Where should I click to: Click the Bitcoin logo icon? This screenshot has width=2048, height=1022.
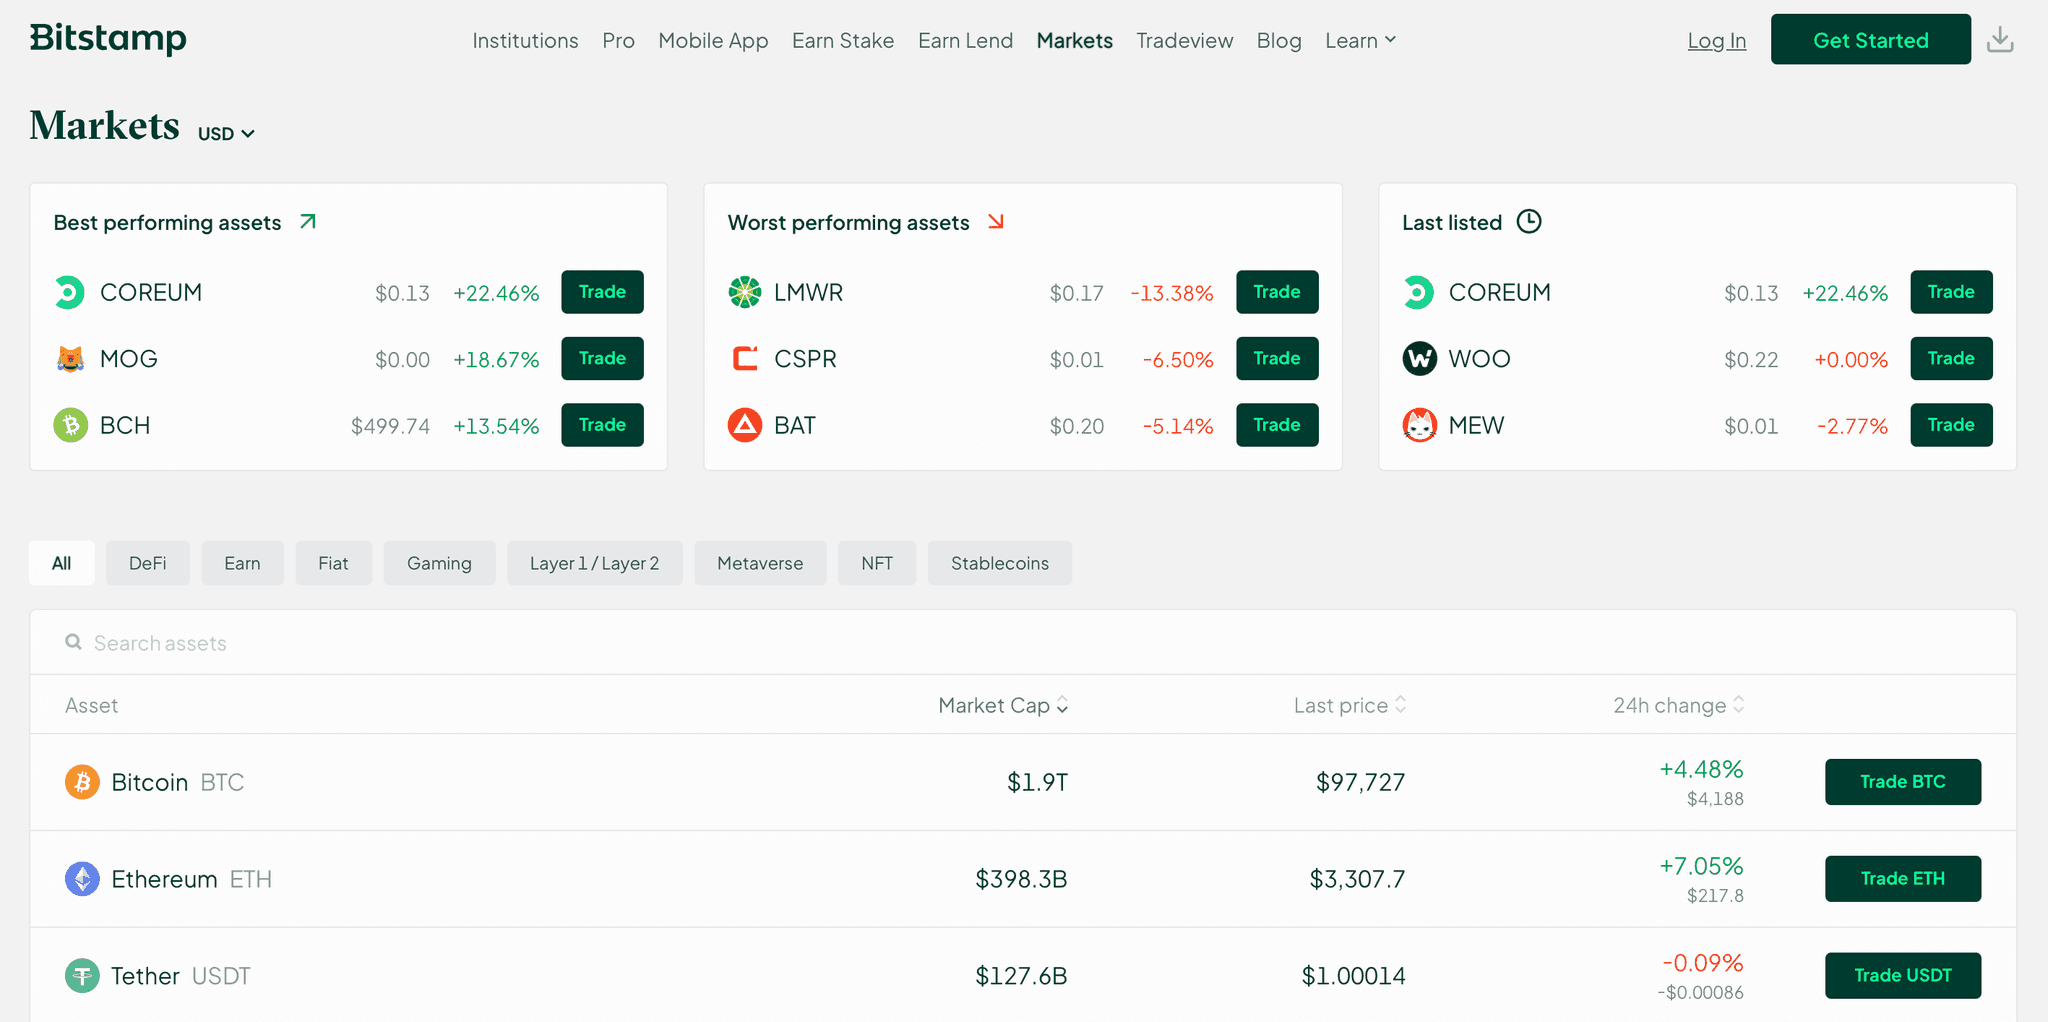(x=82, y=782)
